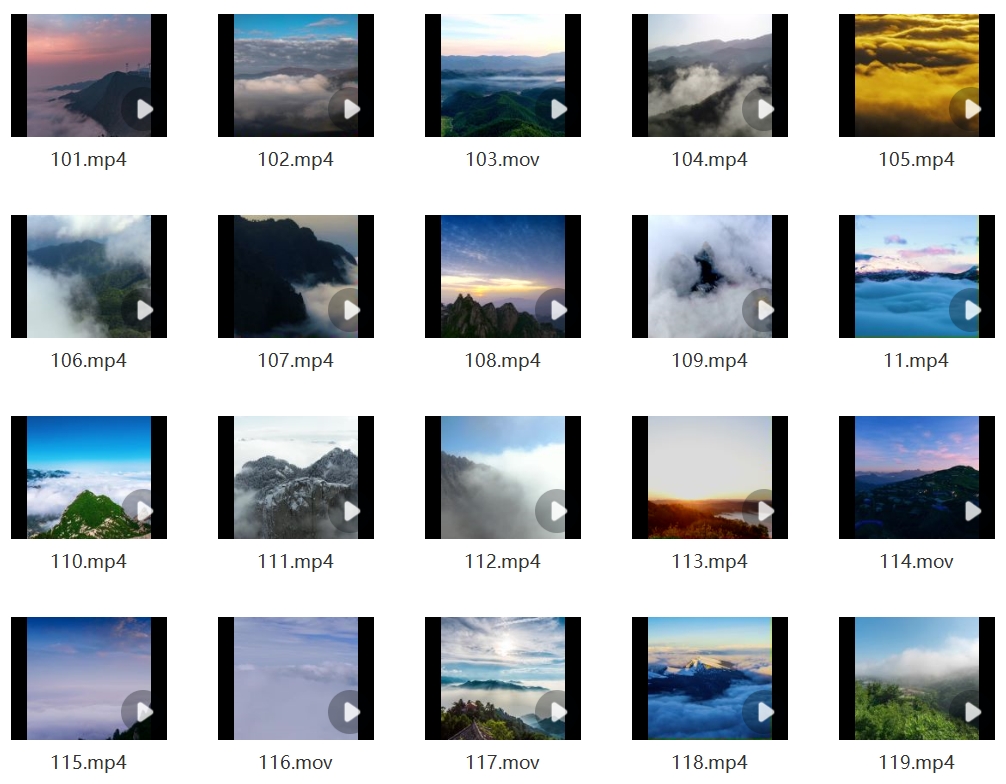Click the play icon on 117.mov thumbnail
1006x784 pixels.
[x=557, y=712]
